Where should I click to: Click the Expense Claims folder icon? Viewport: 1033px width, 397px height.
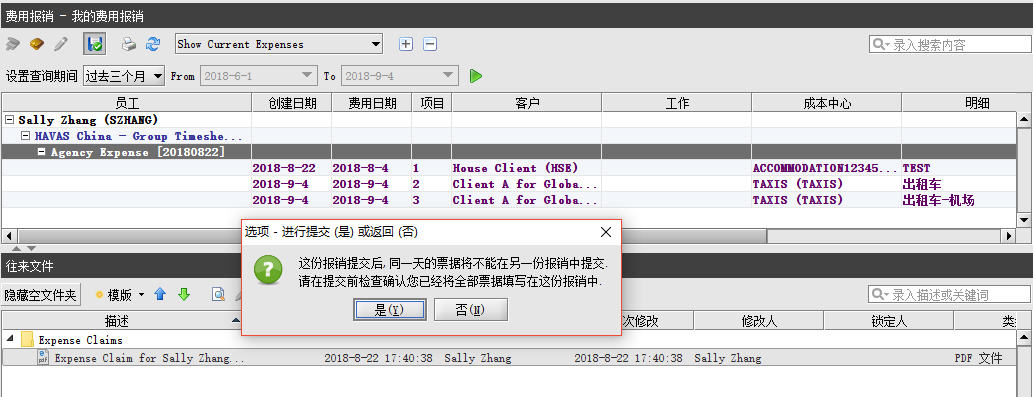pos(27,340)
